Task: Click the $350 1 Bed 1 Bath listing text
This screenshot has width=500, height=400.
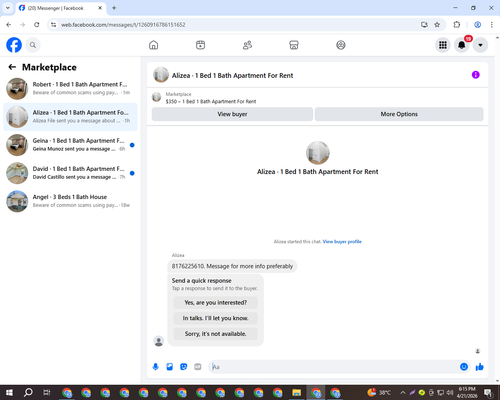Action: coord(211,101)
